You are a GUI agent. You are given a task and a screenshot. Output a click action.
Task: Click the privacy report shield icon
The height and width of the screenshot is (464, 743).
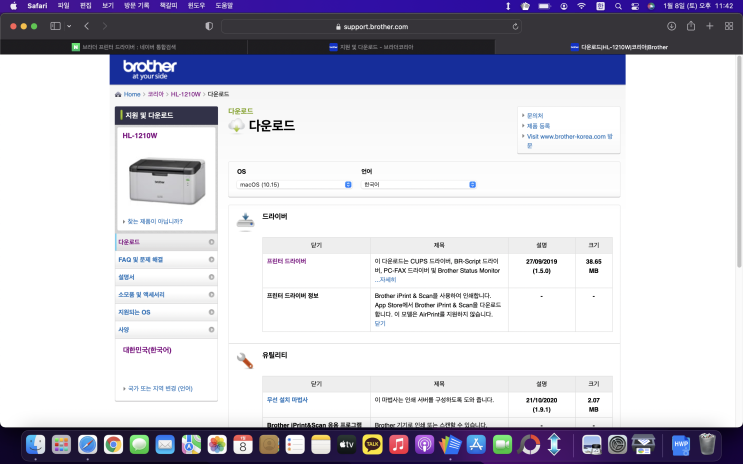point(209,26)
